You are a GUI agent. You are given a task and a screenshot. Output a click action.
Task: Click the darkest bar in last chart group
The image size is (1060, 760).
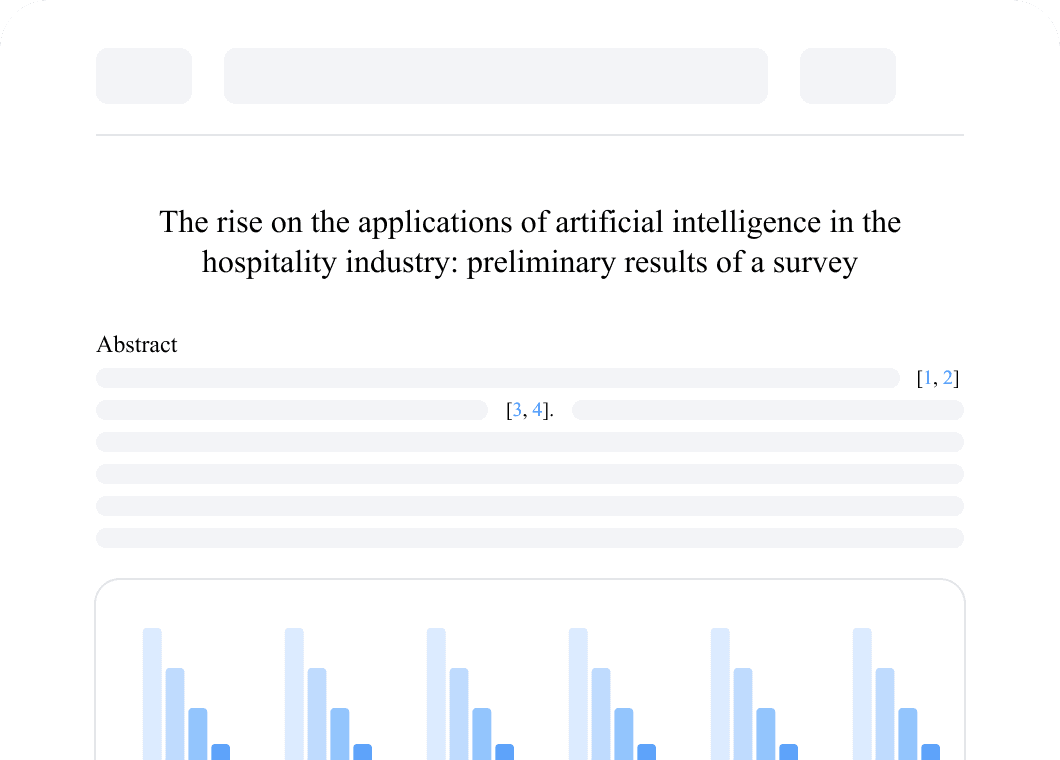(x=931, y=752)
